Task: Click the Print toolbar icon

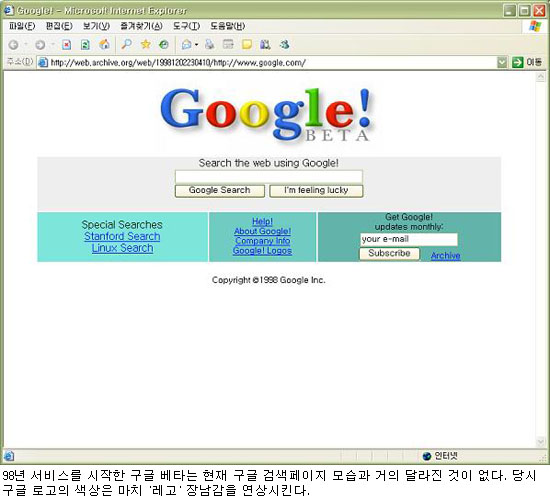Action: tap(209, 44)
